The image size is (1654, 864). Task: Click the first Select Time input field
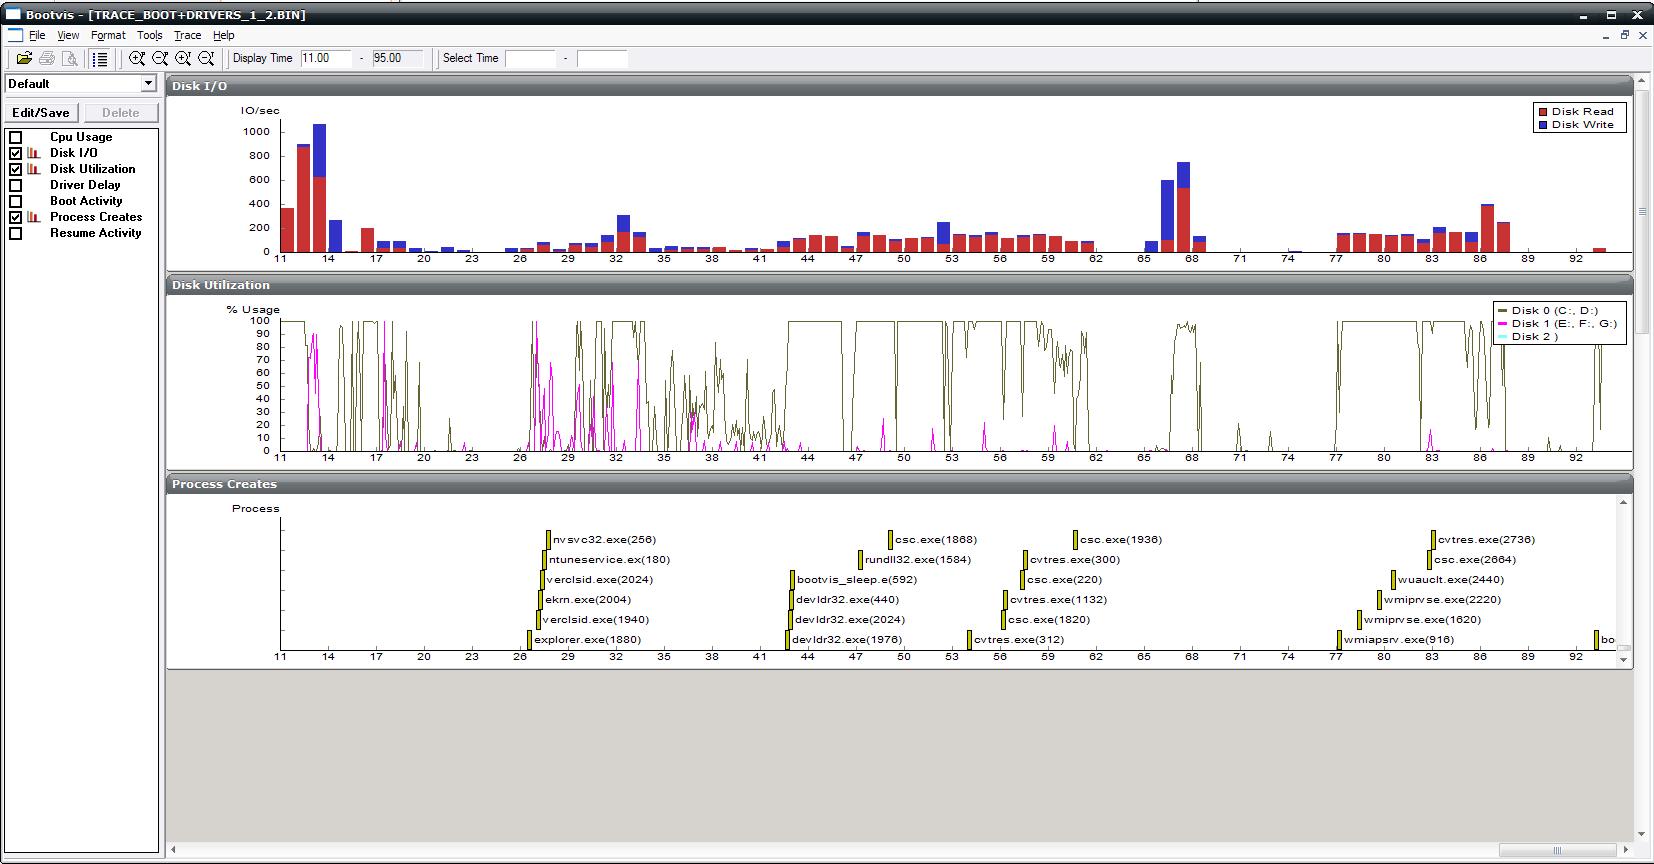click(530, 58)
